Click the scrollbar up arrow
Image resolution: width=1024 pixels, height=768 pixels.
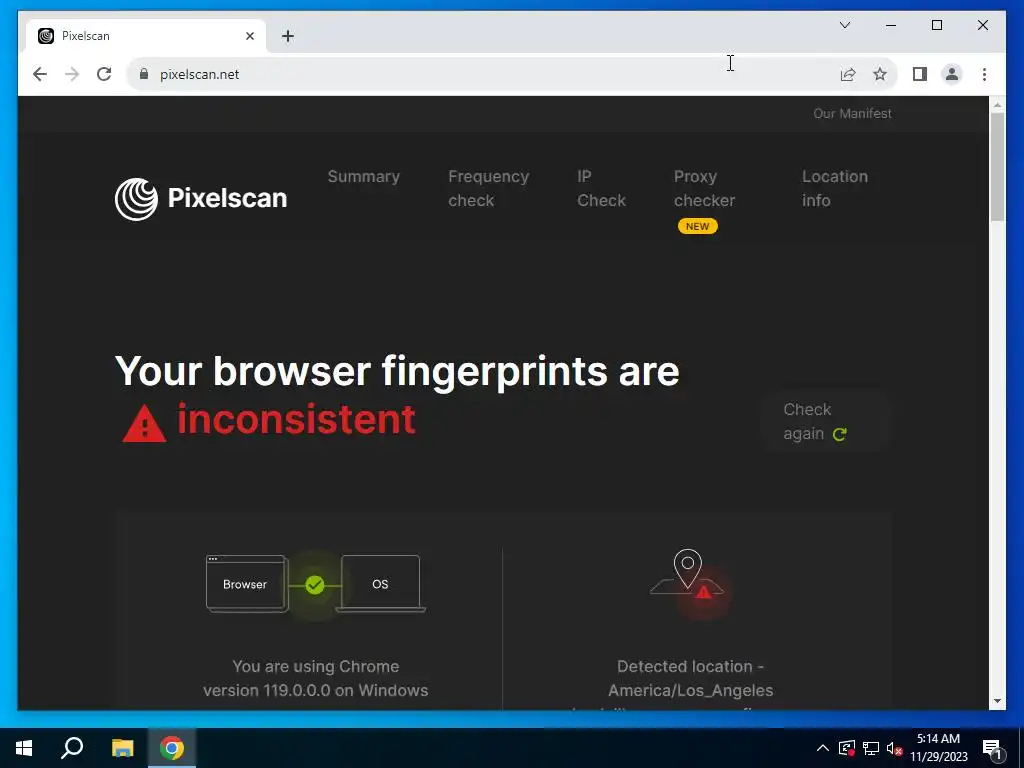point(997,104)
